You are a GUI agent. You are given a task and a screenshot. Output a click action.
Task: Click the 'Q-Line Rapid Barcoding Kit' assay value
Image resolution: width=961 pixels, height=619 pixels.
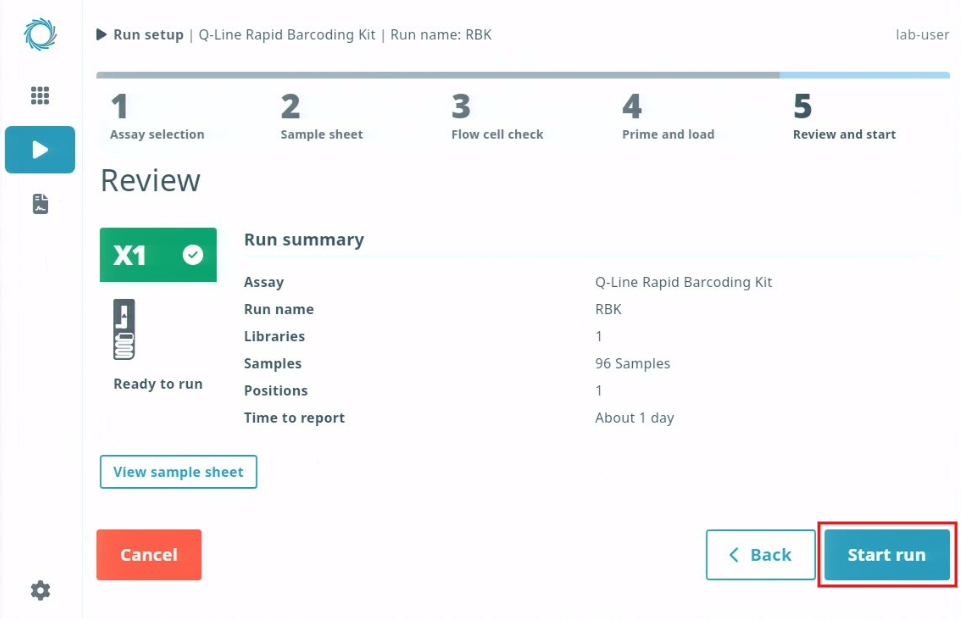click(x=683, y=282)
